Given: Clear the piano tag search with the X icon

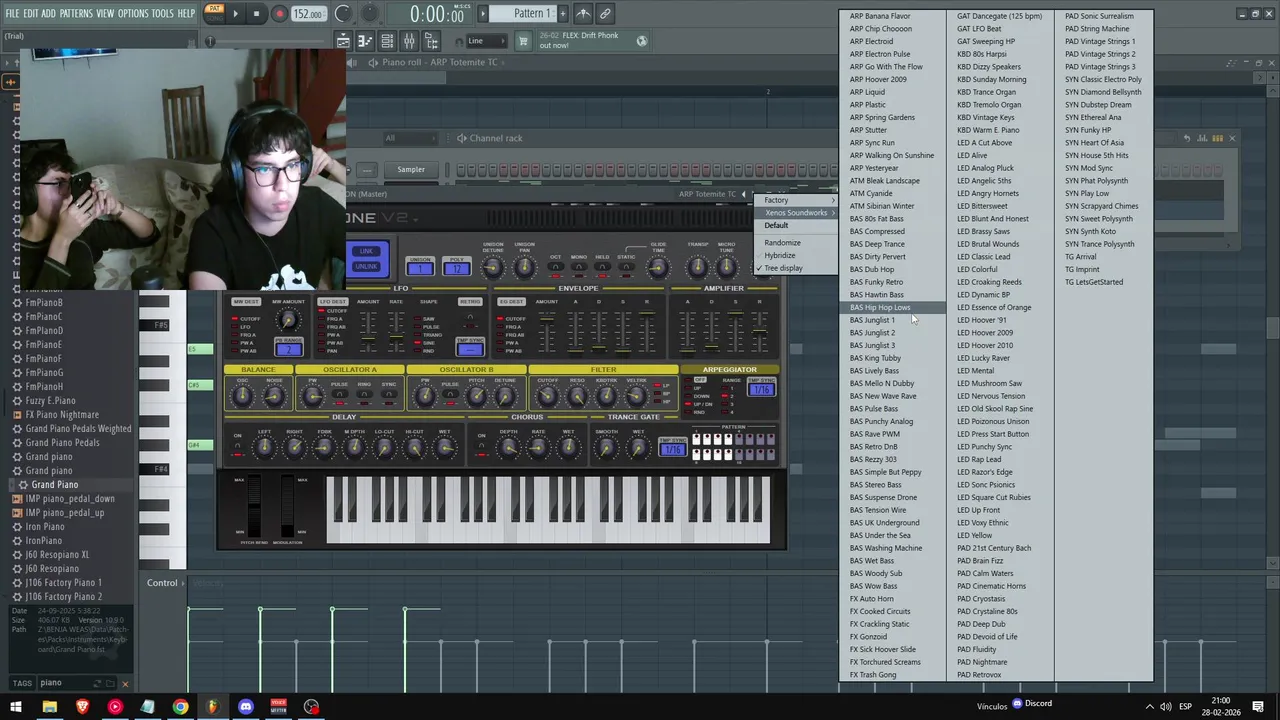Looking at the screenshot, I should click(x=125, y=683).
